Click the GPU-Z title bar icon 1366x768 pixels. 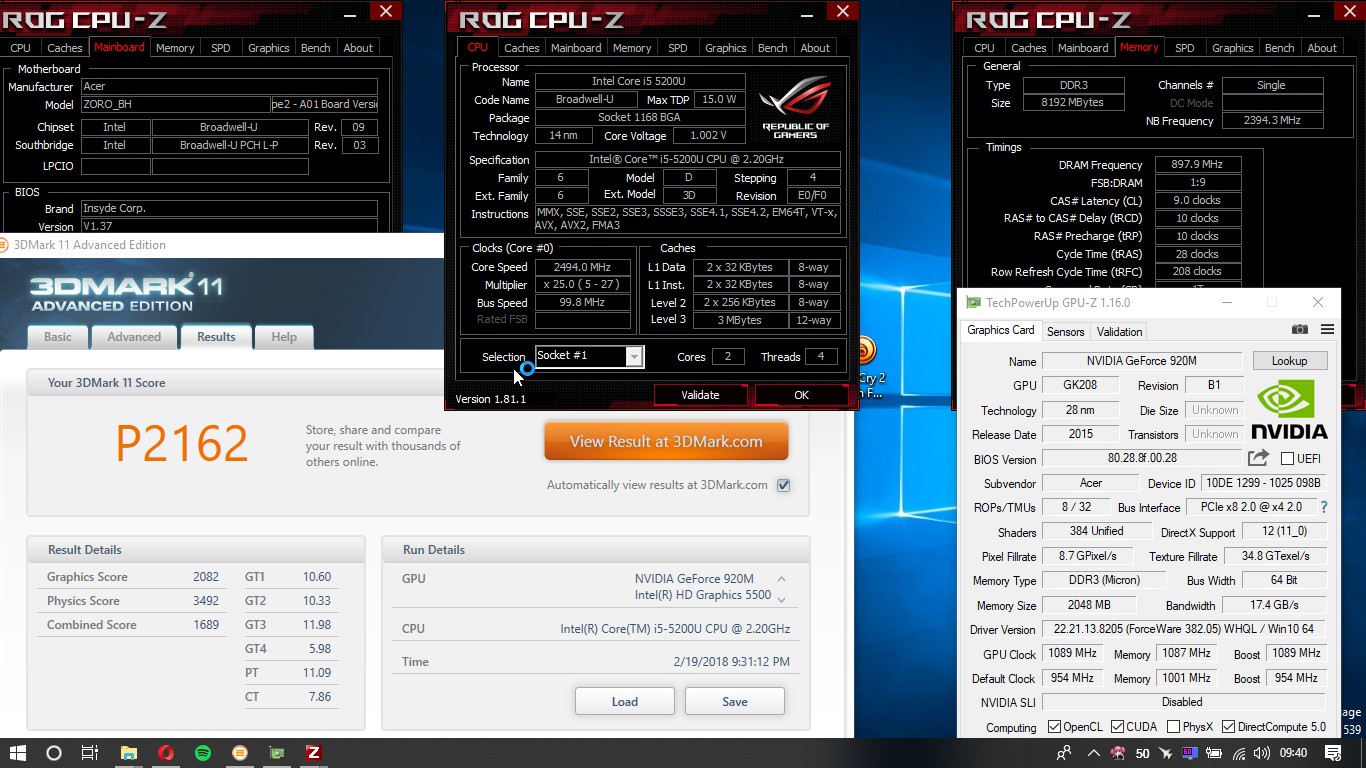click(x=973, y=303)
